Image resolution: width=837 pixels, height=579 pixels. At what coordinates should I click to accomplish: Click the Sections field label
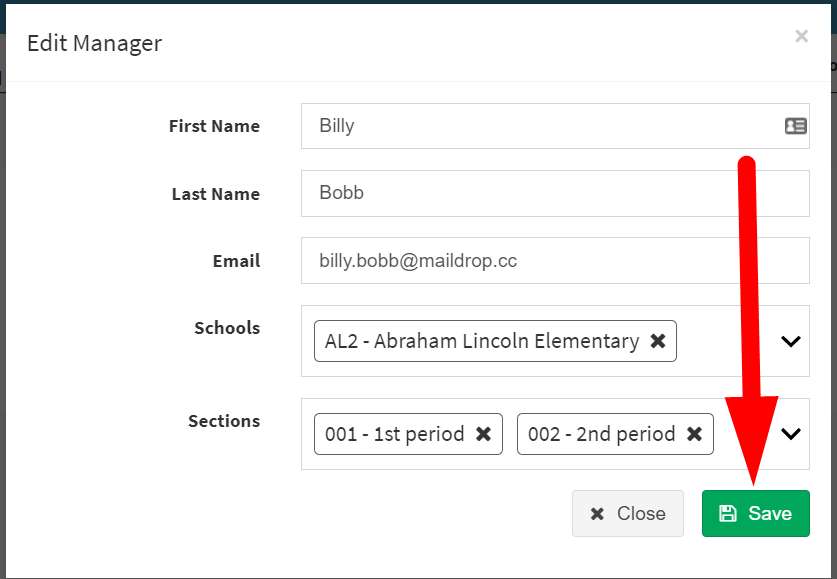[x=224, y=421]
